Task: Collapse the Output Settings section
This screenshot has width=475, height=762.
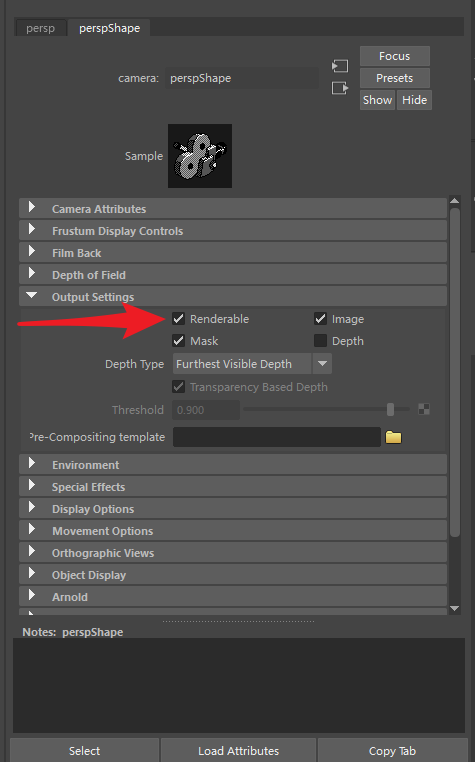Action: [x=233, y=296]
